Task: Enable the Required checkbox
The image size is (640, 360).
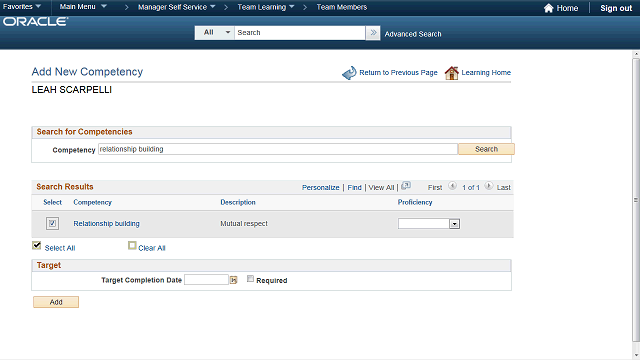Action: 250,279
